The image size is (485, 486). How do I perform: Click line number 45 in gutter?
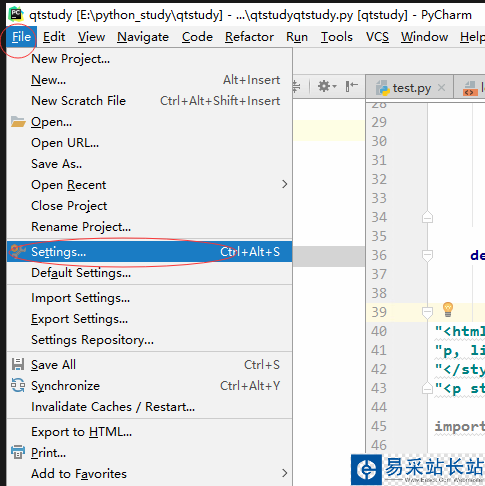click(x=379, y=426)
